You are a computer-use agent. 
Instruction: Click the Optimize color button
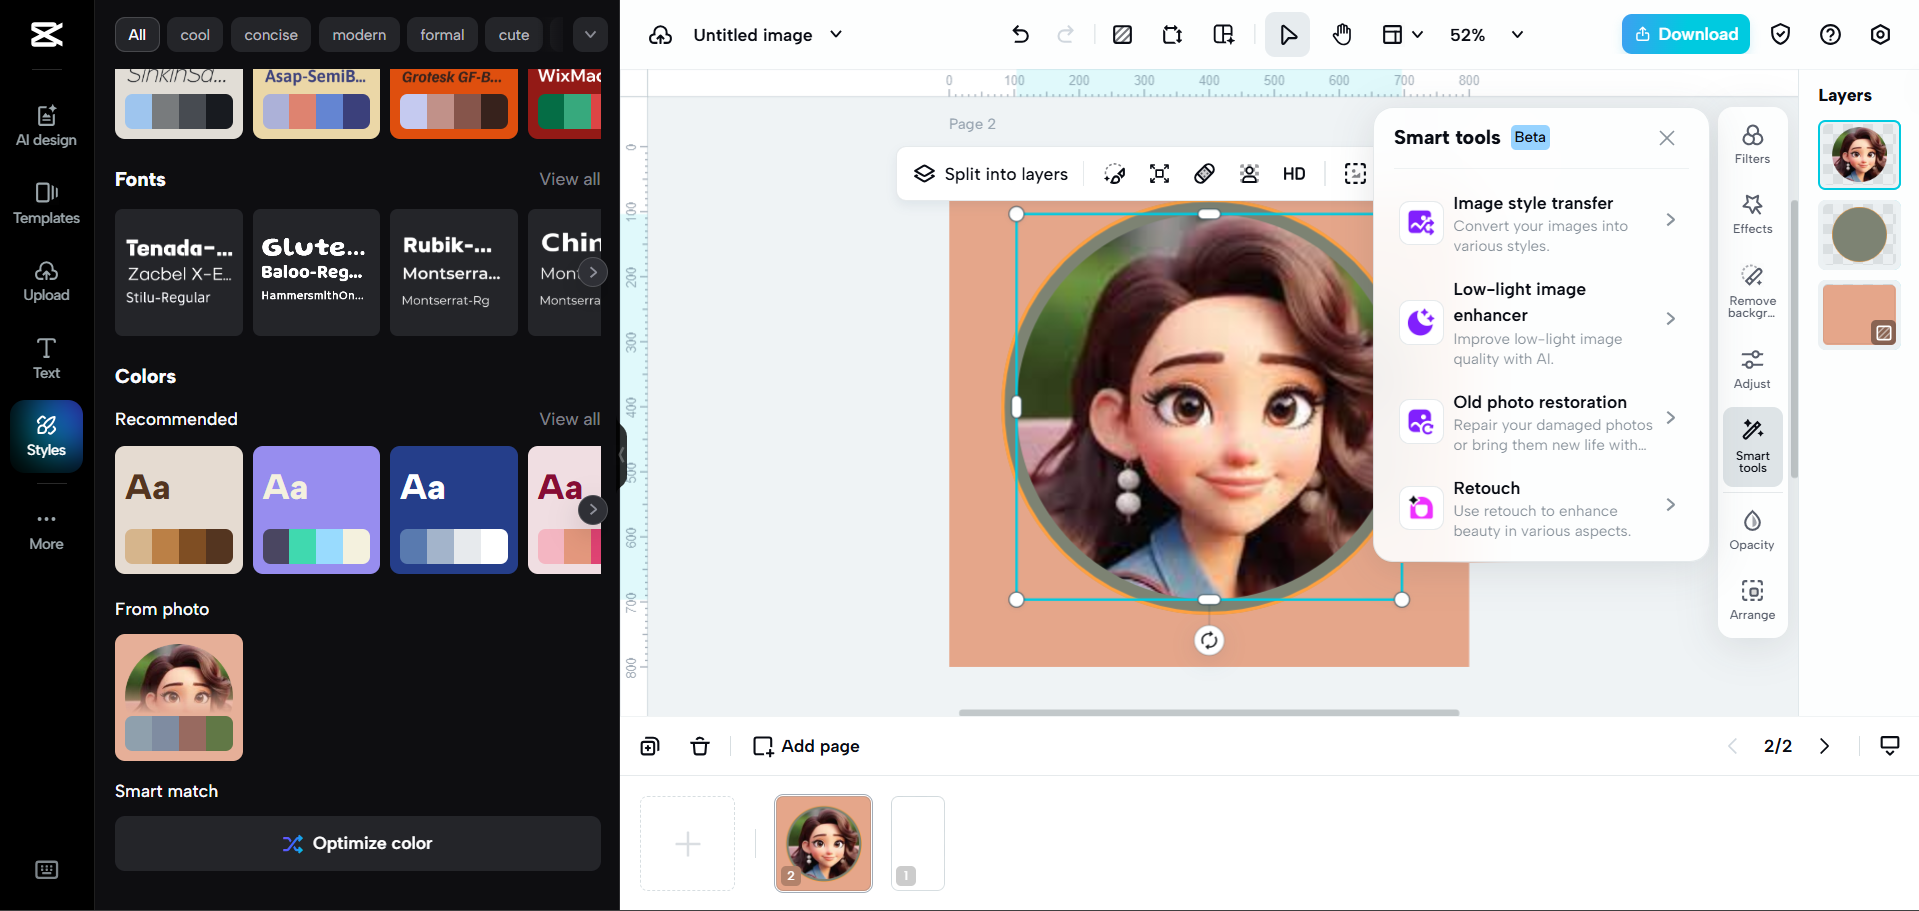pos(357,843)
